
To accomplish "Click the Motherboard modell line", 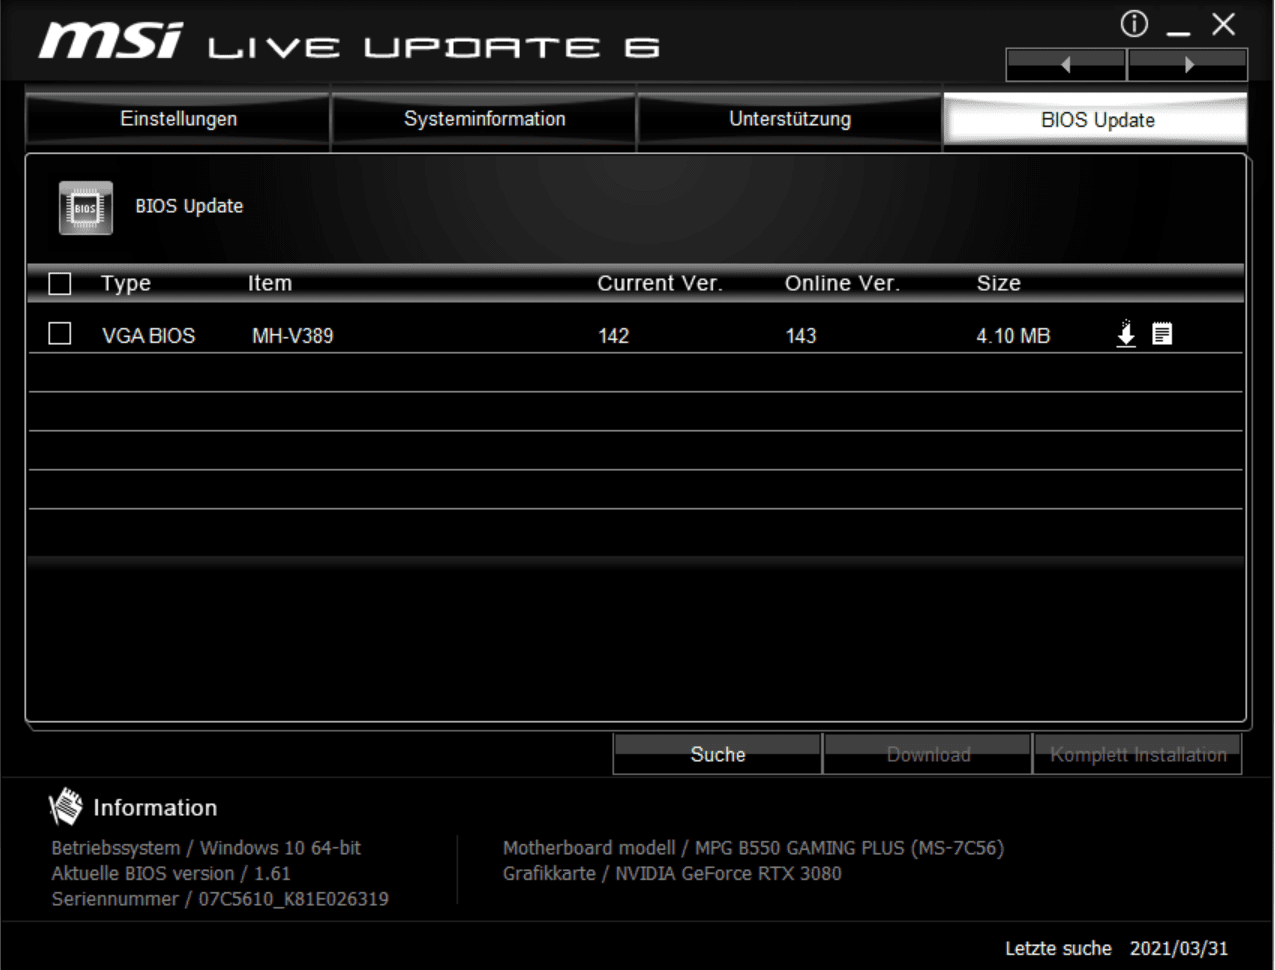I will pyautogui.click(x=753, y=848).
